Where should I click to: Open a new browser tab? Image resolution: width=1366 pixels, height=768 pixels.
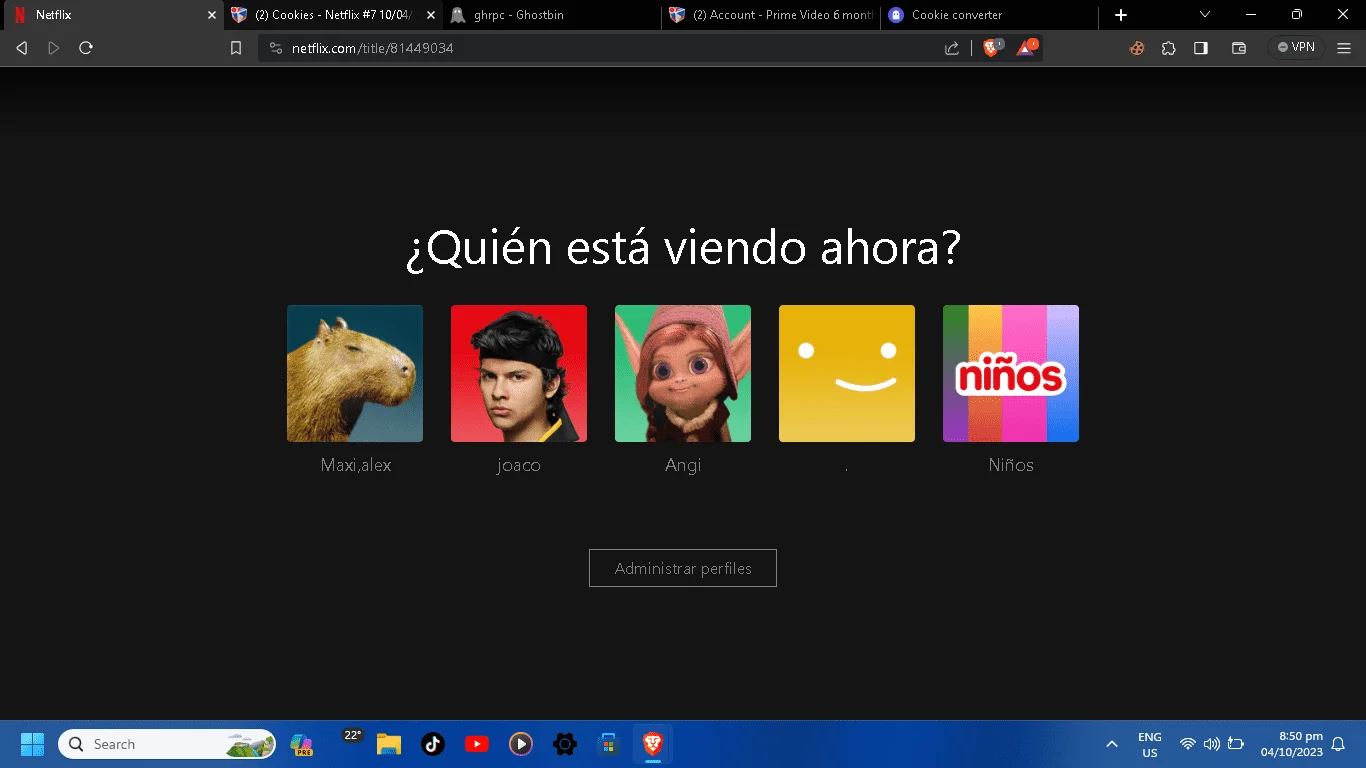(x=1121, y=15)
